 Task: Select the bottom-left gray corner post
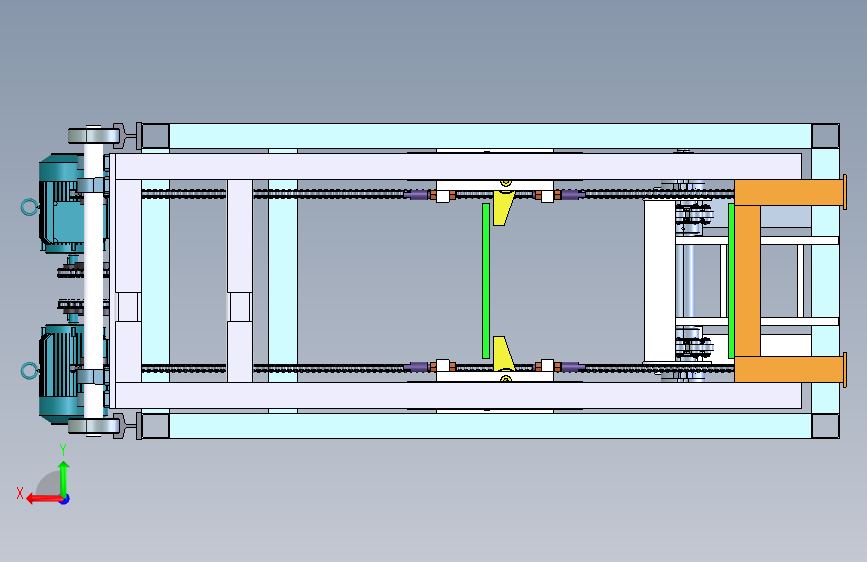[155, 426]
